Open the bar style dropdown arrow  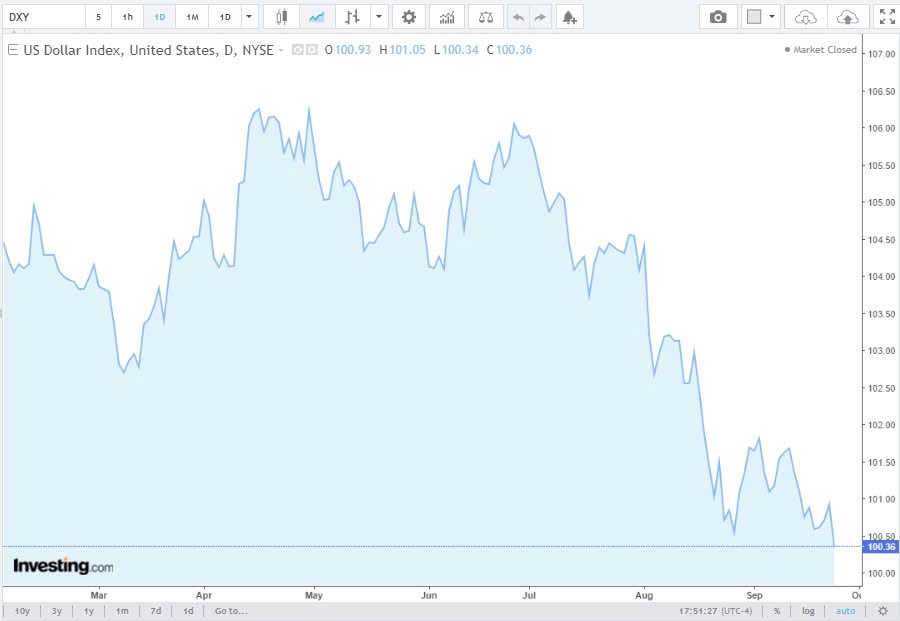(x=378, y=17)
